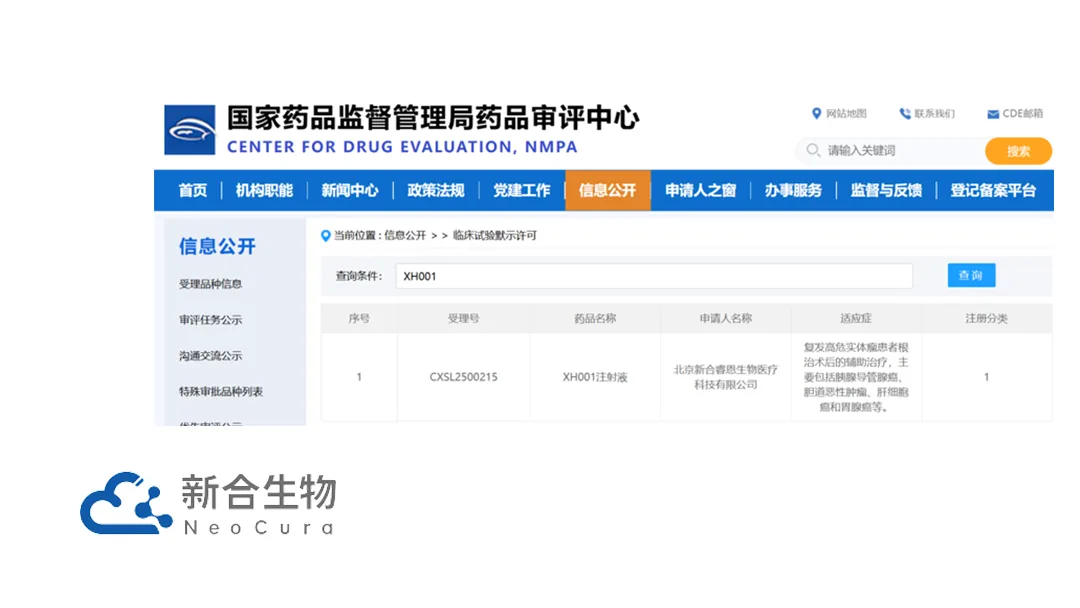Open the 信息公开 highlighted tab
1080x608 pixels.
pos(607,191)
